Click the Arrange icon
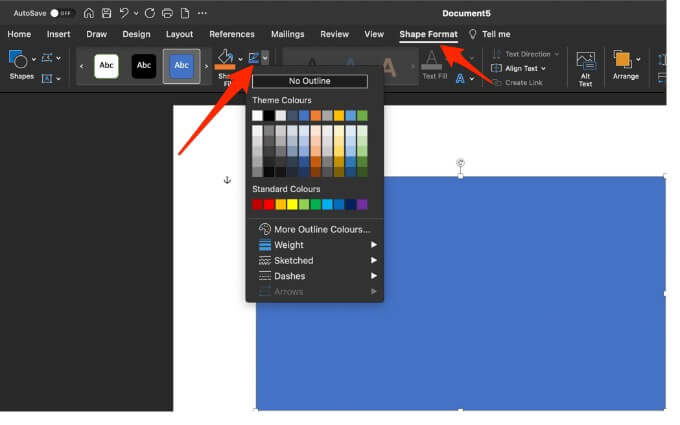Viewport: 680px width, 425px height. [x=622, y=59]
